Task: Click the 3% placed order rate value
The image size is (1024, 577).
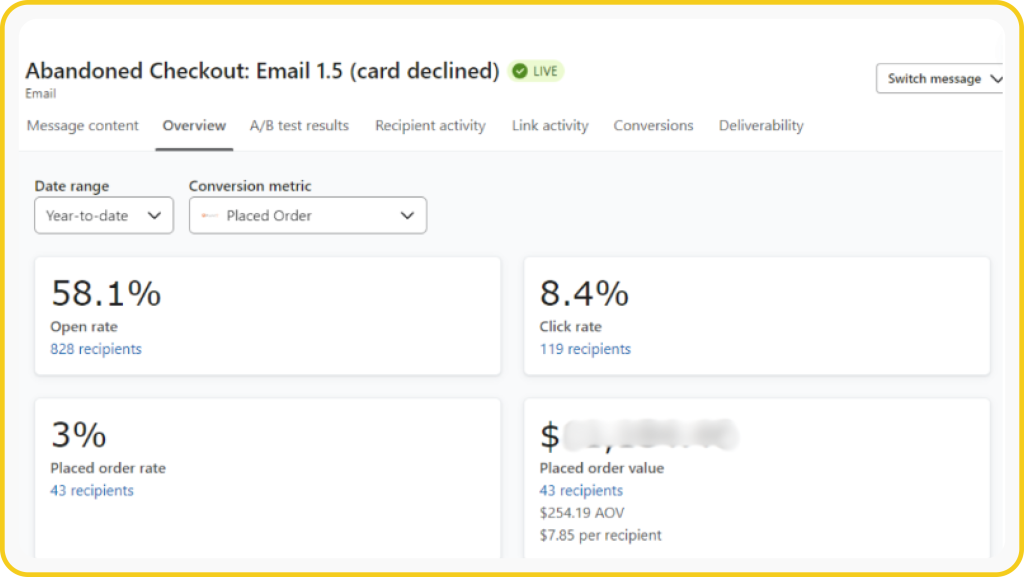Action: 79,436
